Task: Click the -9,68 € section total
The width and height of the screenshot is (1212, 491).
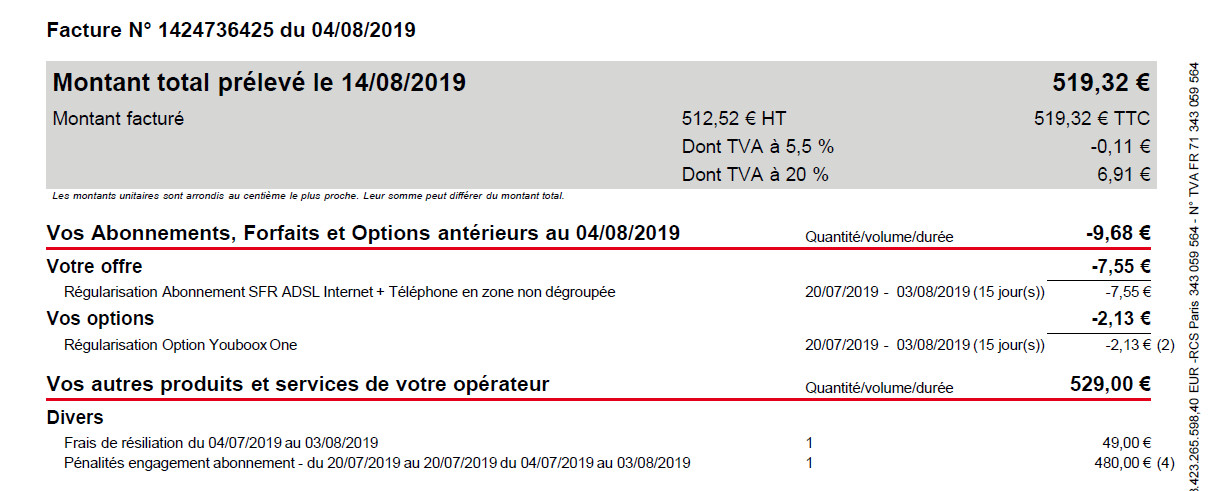Action: point(1117,234)
